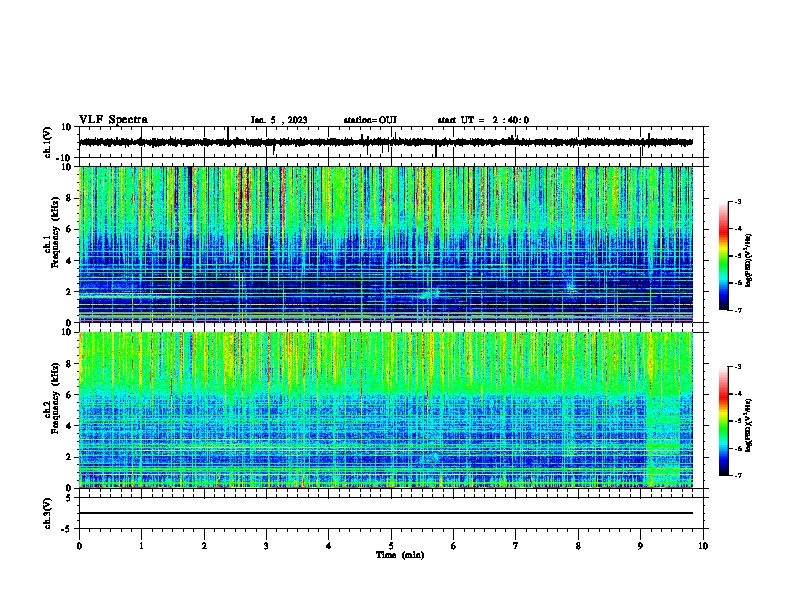Click the flat ch.3 voltage trace line
The width and height of the screenshot is (792, 612).
(x=386, y=513)
